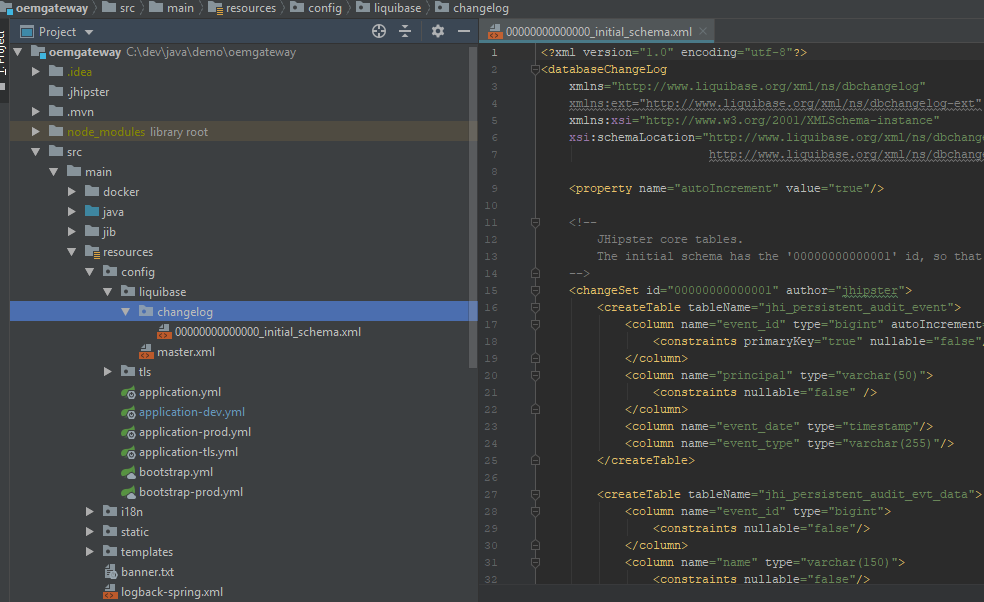Screen dimensions: 984x602
Task: Expand the tls folder
Action: click(x=108, y=372)
